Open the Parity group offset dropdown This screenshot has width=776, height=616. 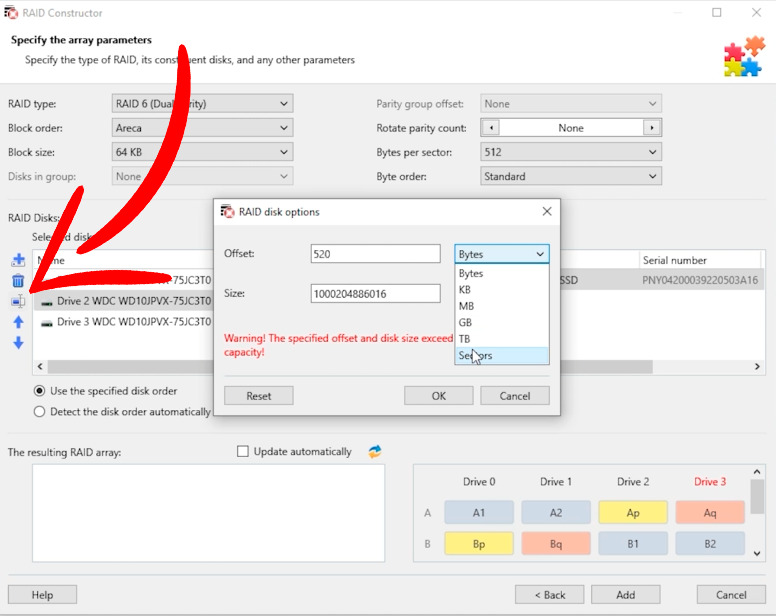click(x=571, y=103)
